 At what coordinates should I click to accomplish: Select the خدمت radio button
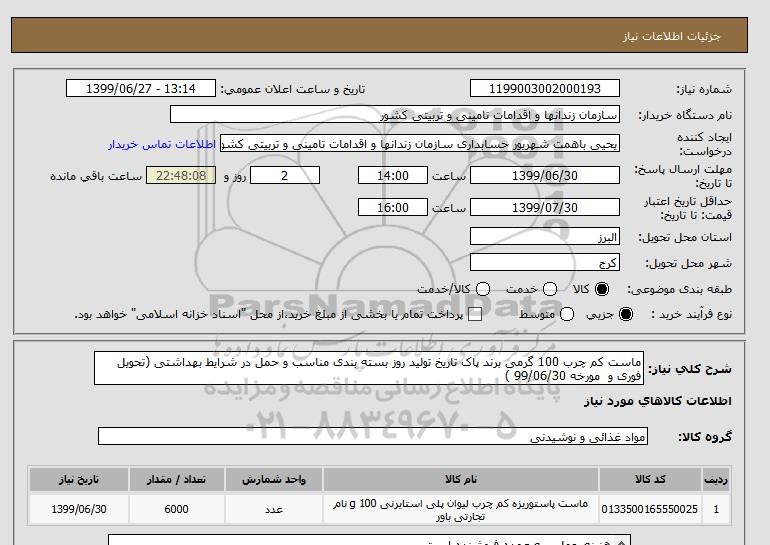tap(550, 289)
